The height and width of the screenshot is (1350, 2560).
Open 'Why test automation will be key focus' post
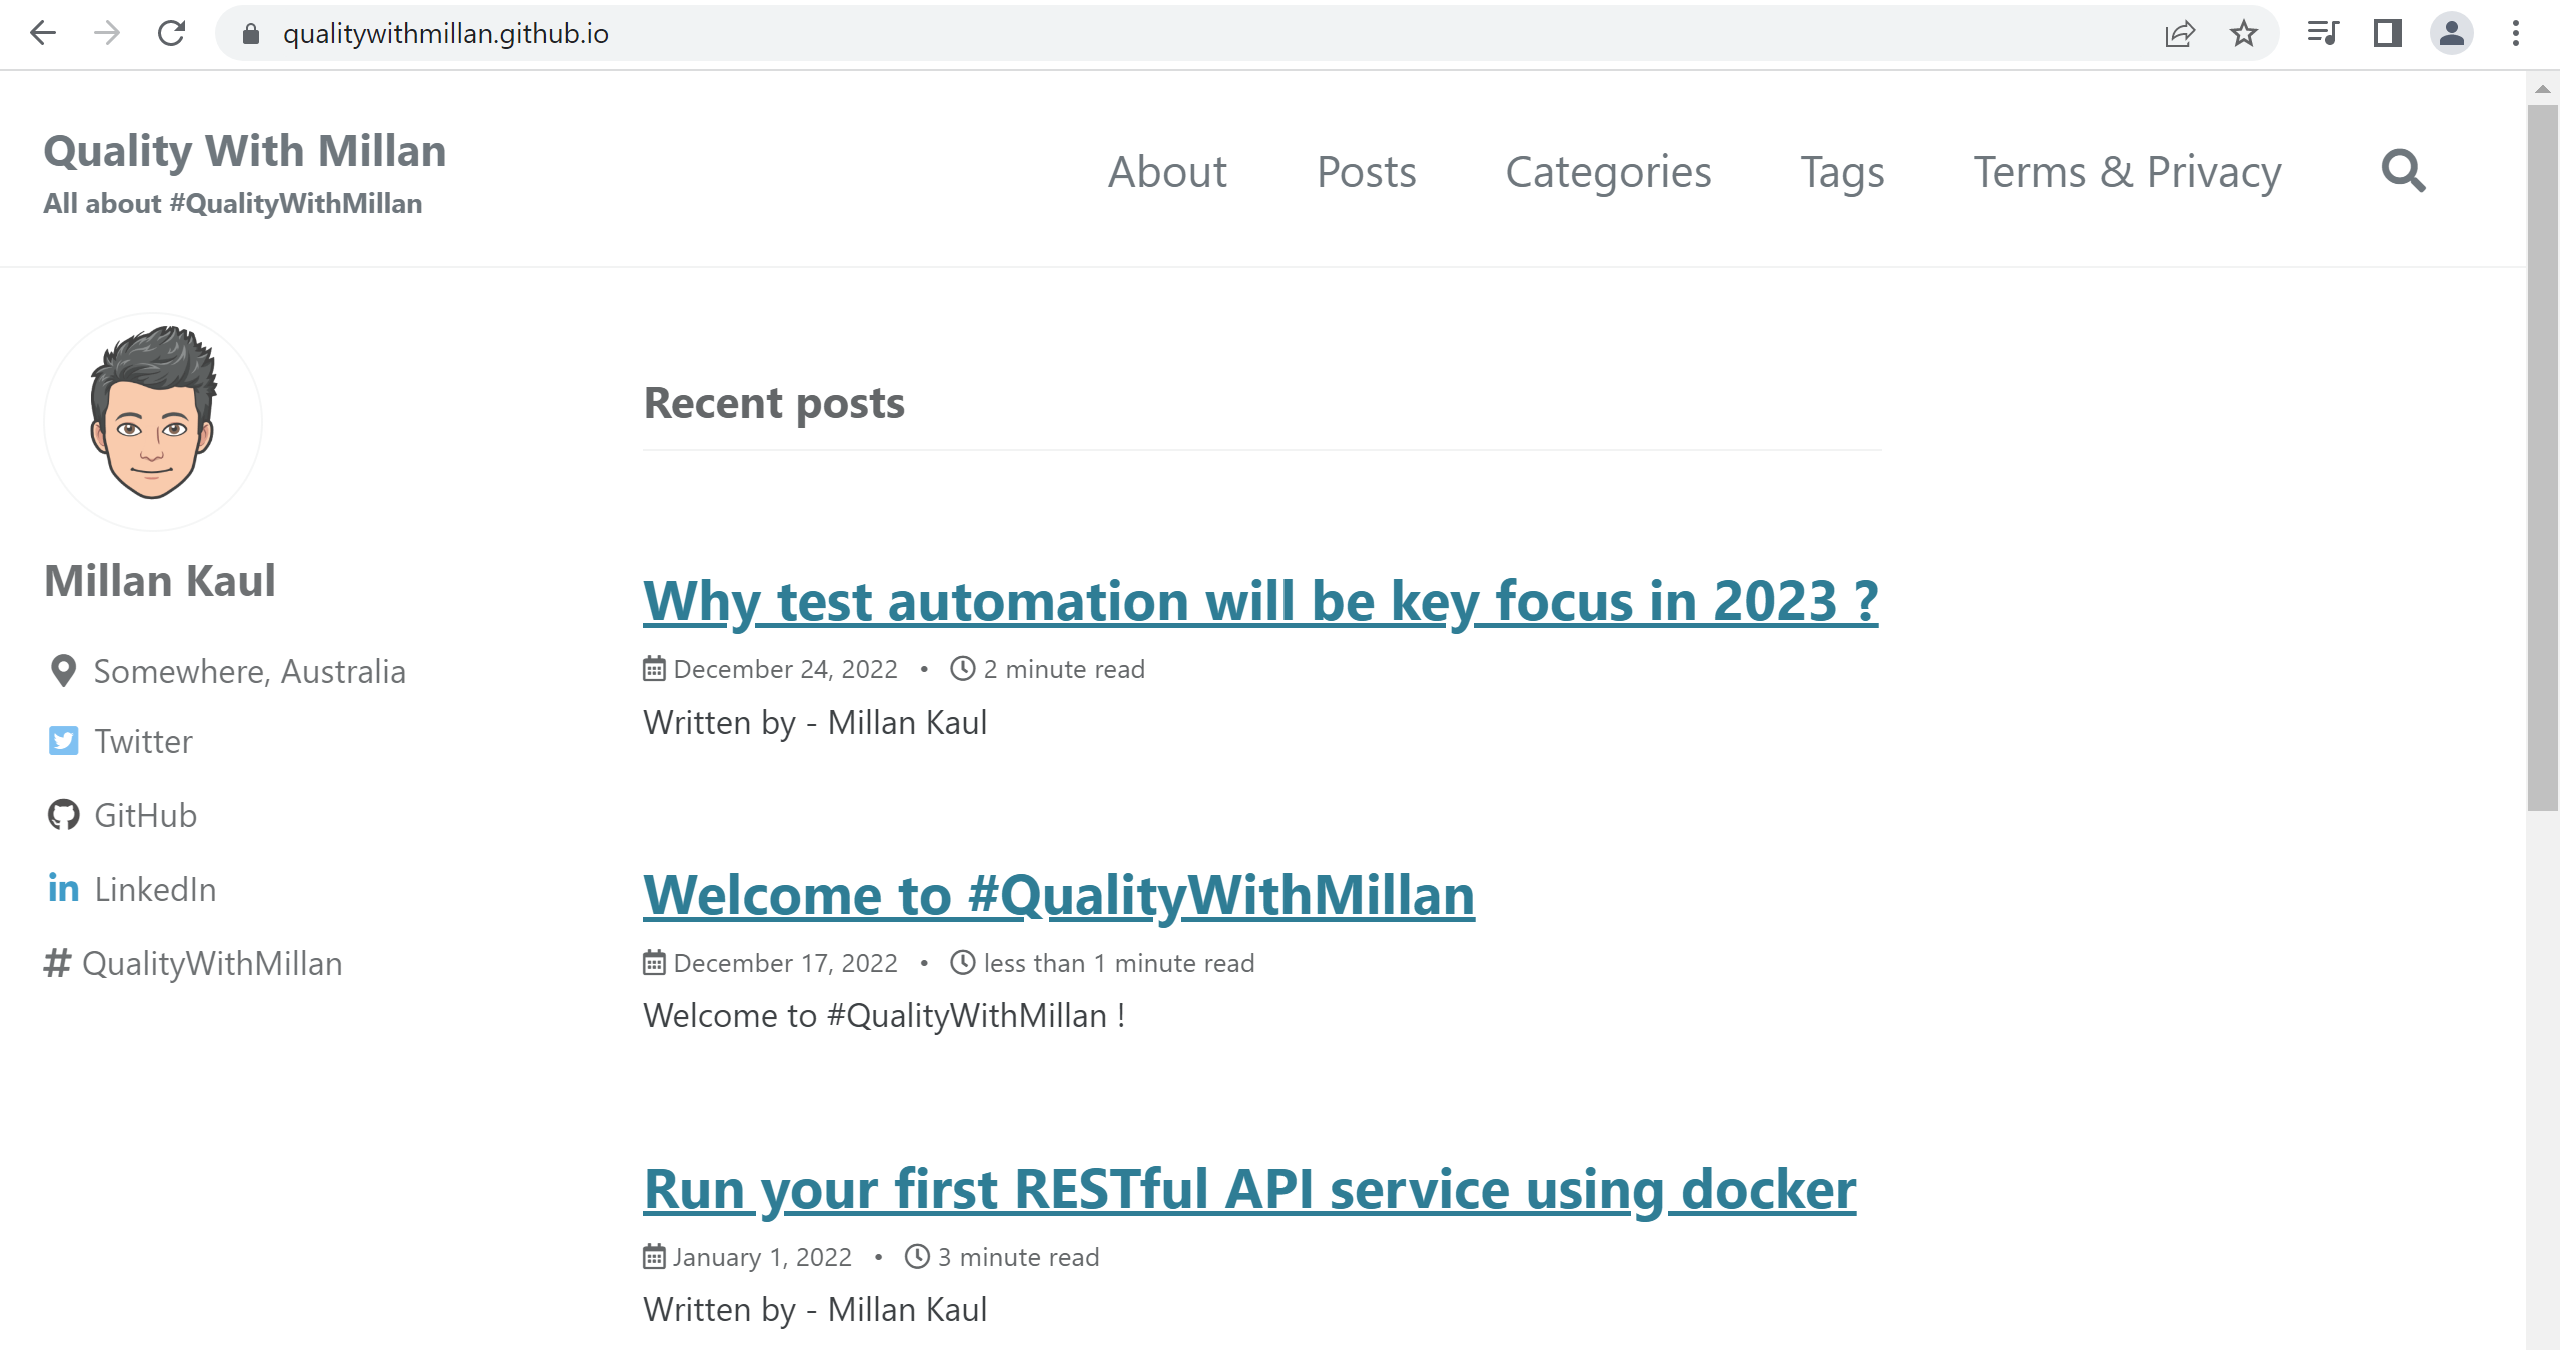(x=1260, y=602)
